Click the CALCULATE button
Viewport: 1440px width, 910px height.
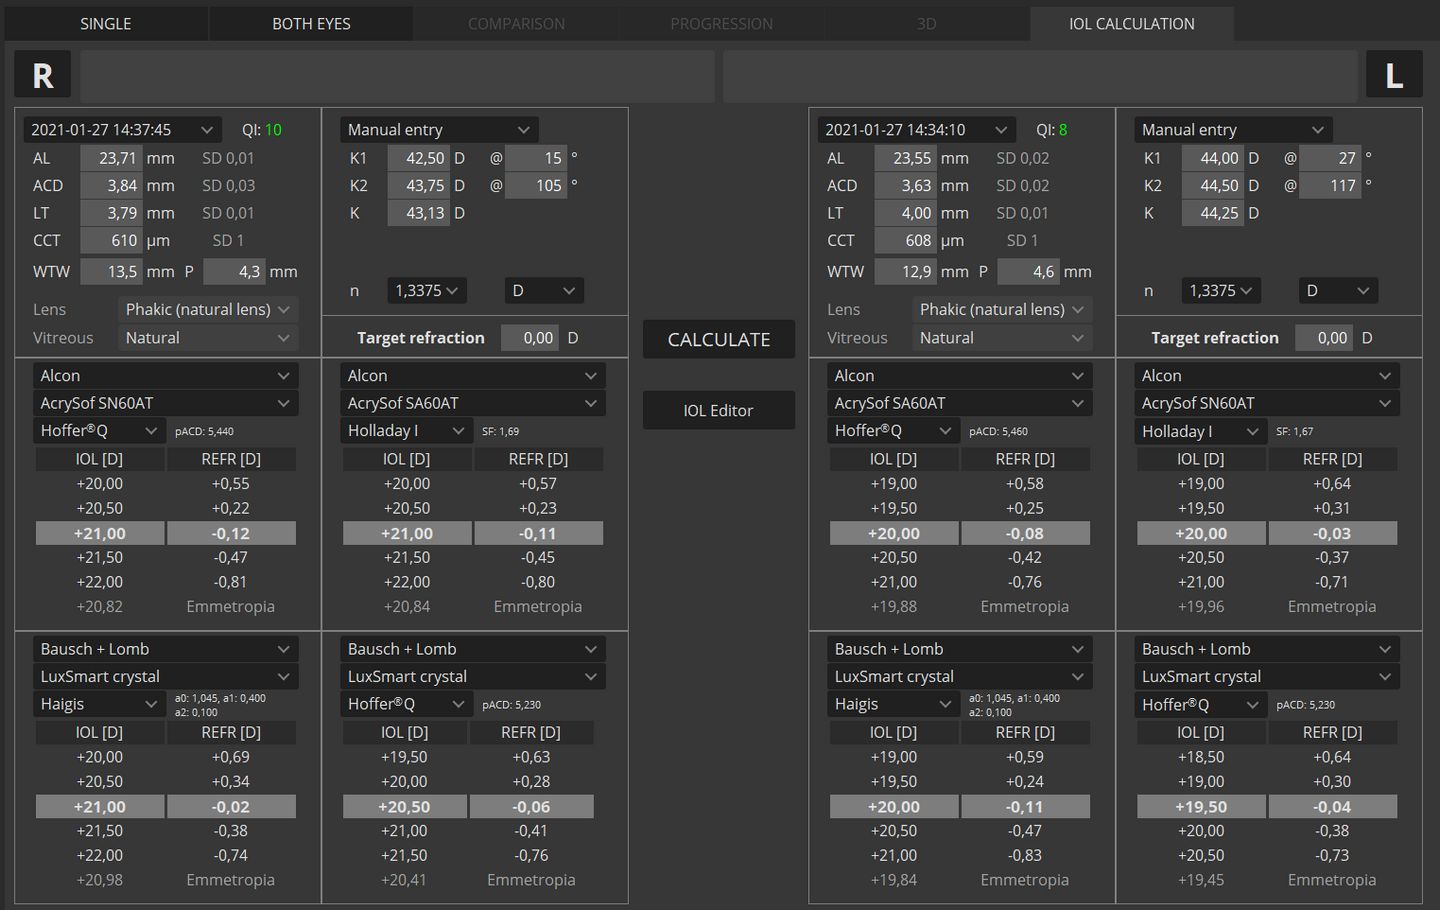[x=718, y=340]
